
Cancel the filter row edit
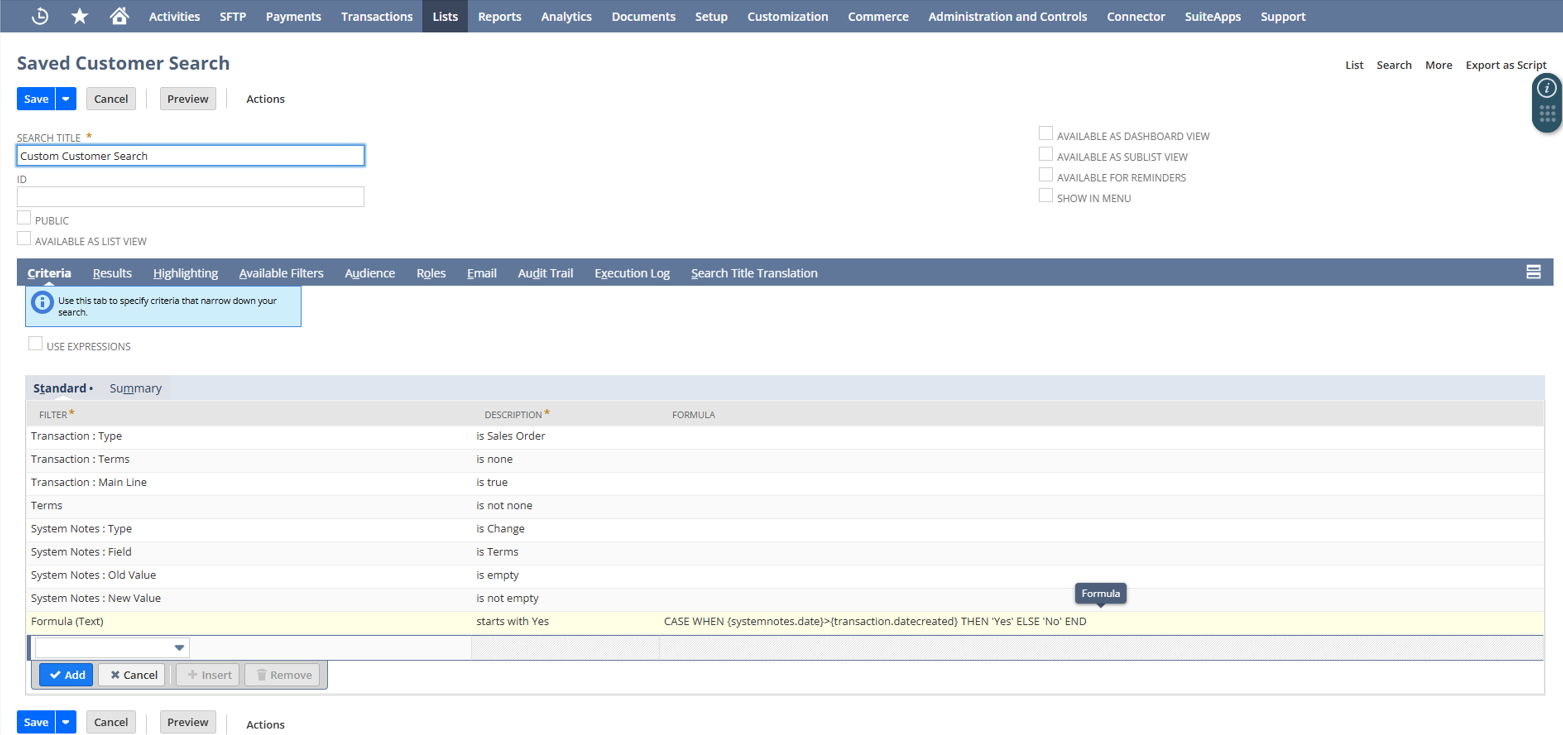(x=132, y=675)
